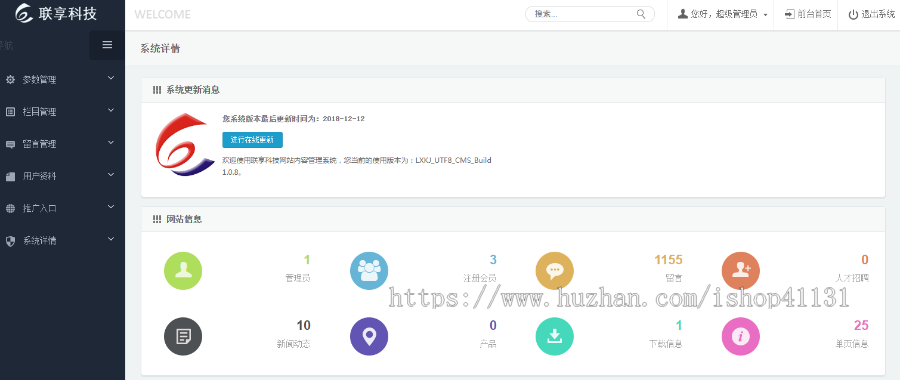The width and height of the screenshot is (900, 380).
Task: Expand the 系统详情 chevron
Action: [111, 239]
